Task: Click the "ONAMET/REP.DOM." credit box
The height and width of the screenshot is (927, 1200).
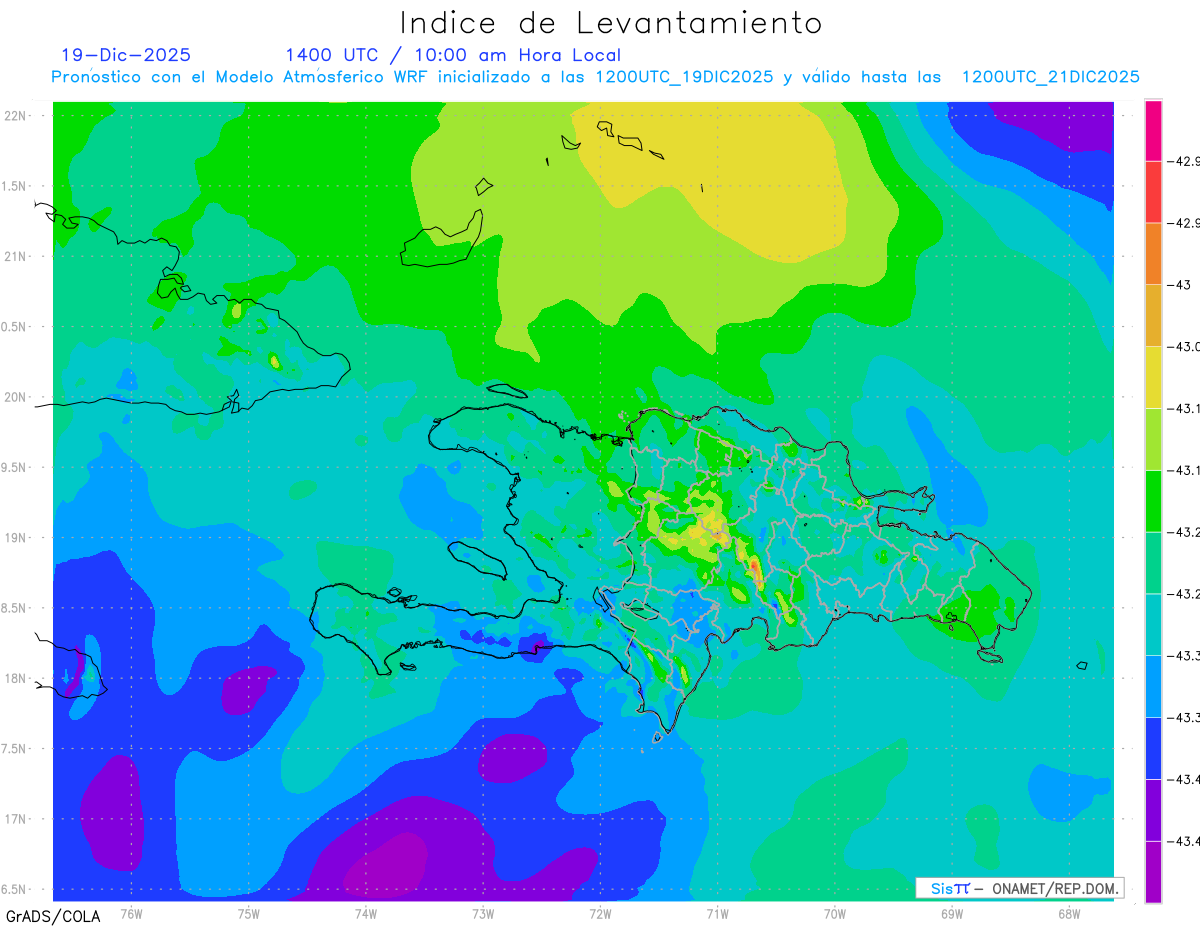Action: (1019, 888)
